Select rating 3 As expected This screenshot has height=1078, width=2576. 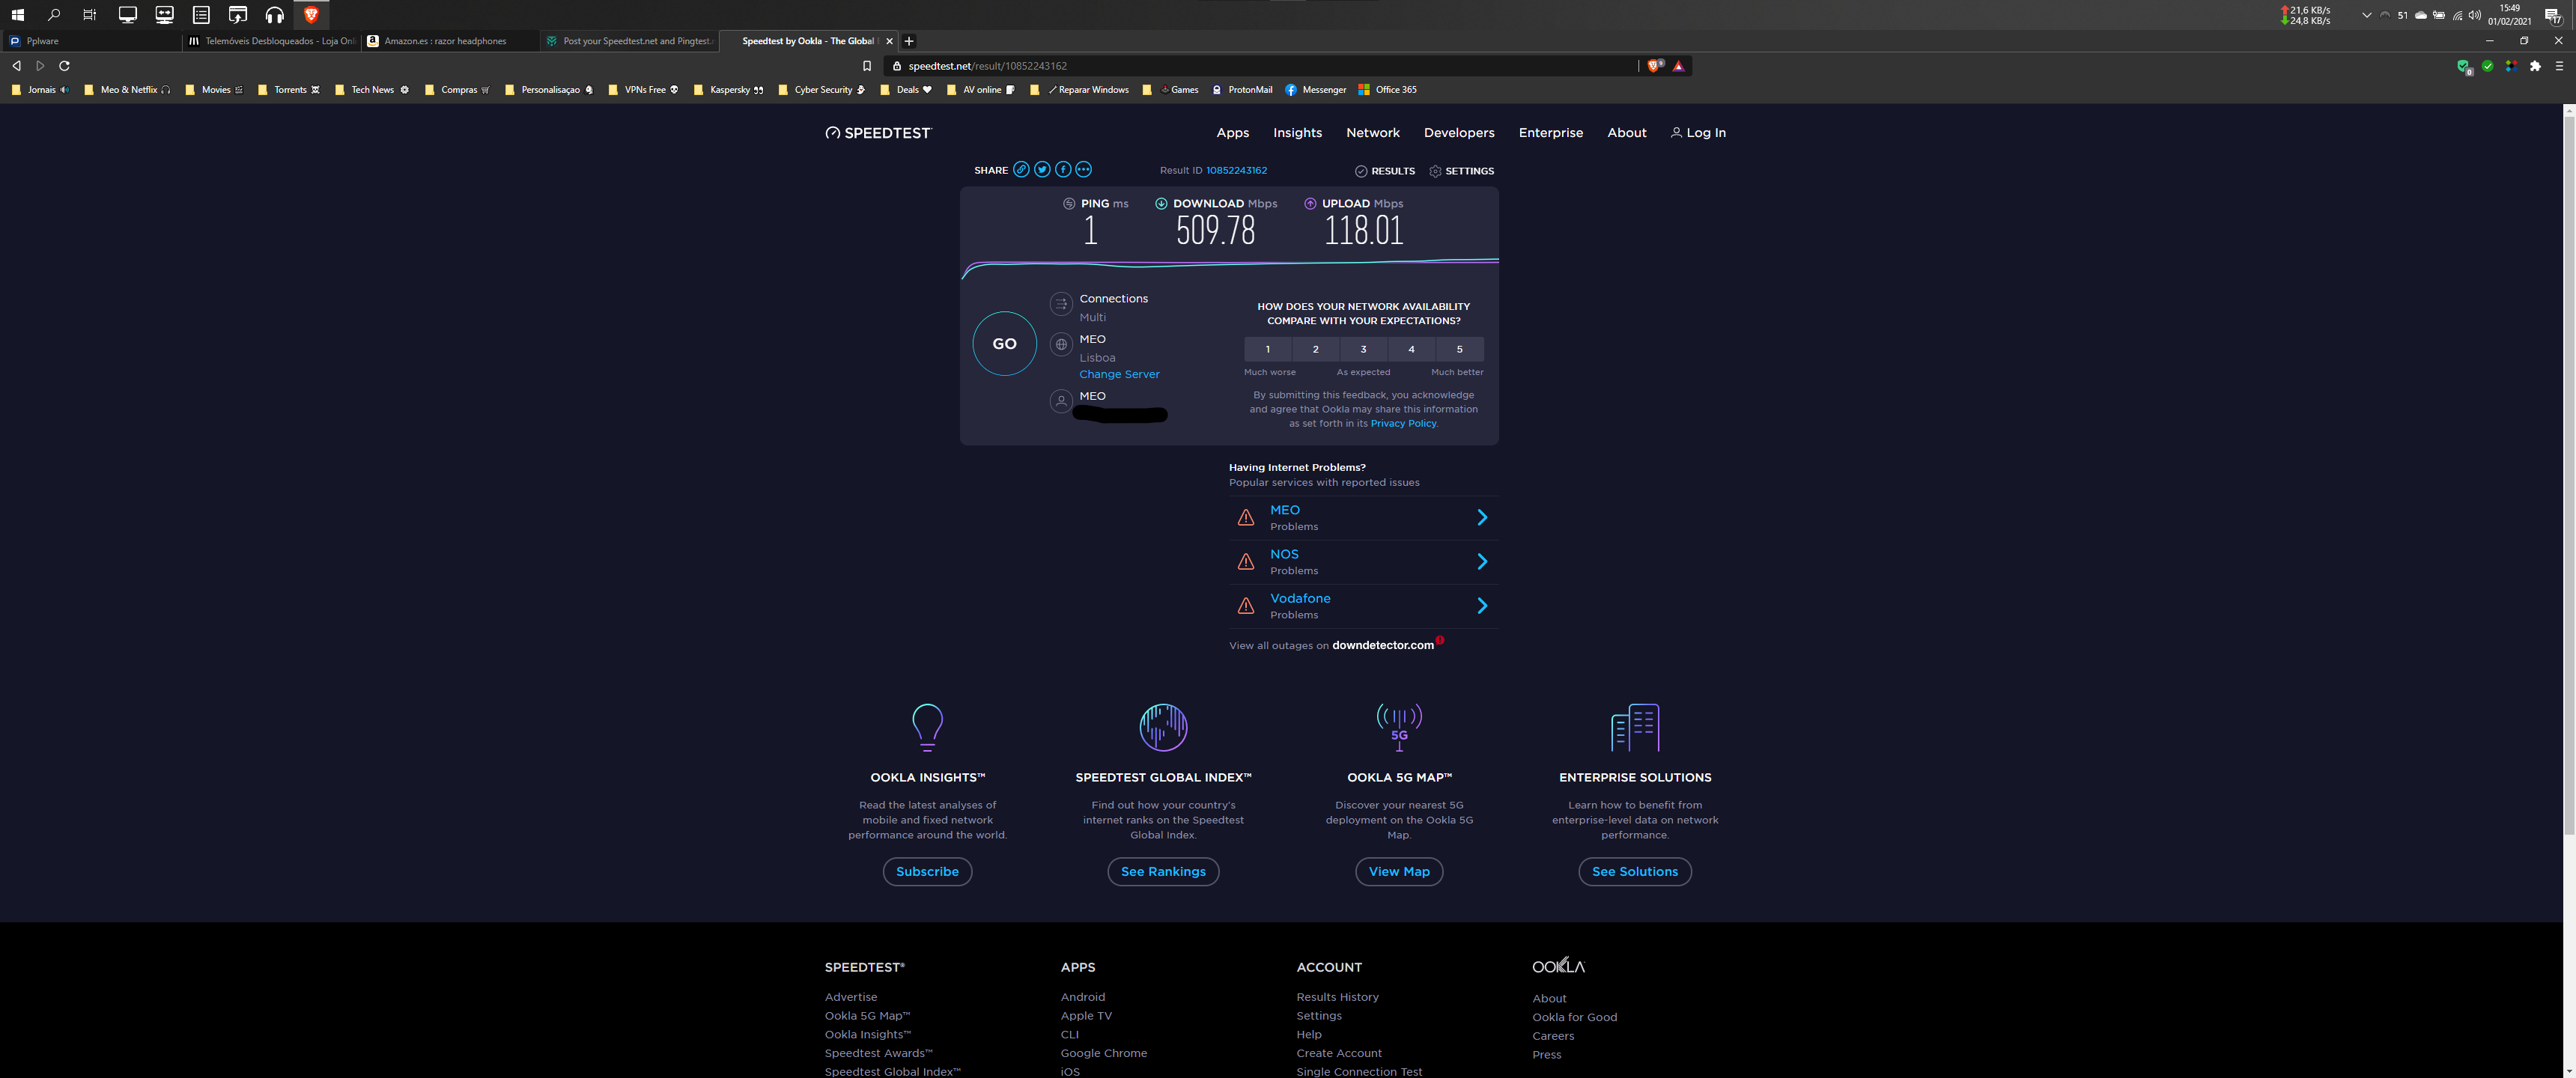[x=1363, y=349]
